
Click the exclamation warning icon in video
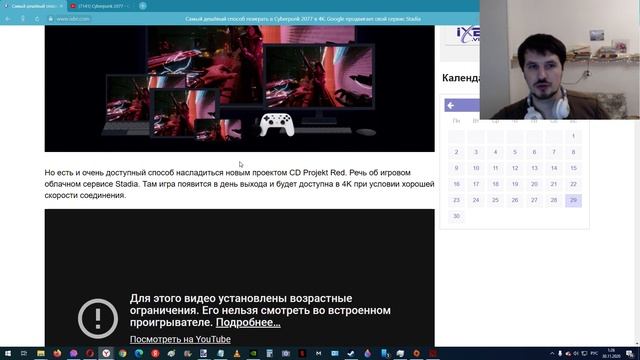(98, 319)
